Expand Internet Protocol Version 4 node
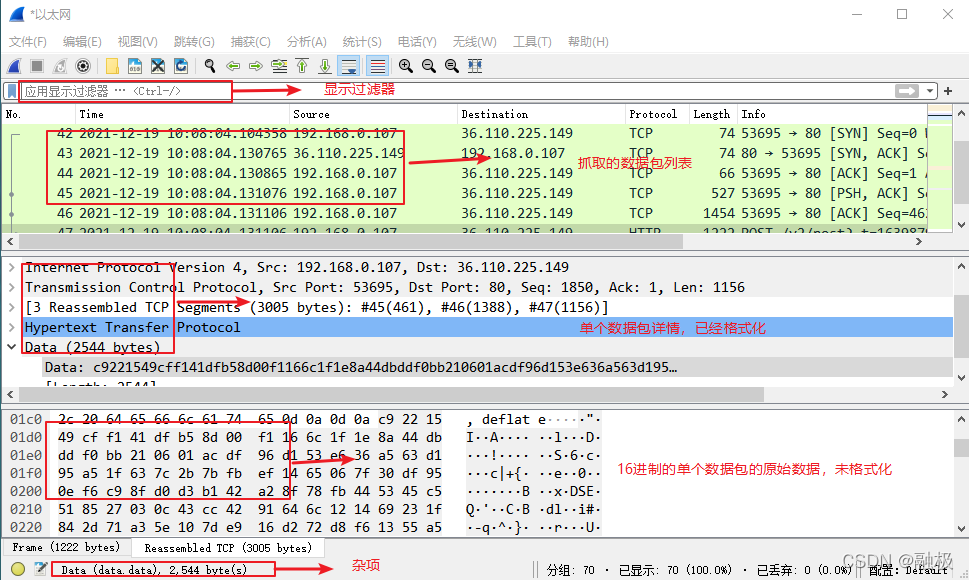Image resolution: width=969 pixels, height=580 pixels. point(12,267)
